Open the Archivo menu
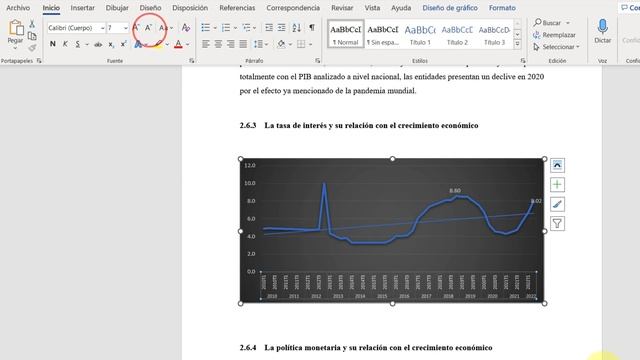Viewport: 640px width, 360px height. (18, 8)
